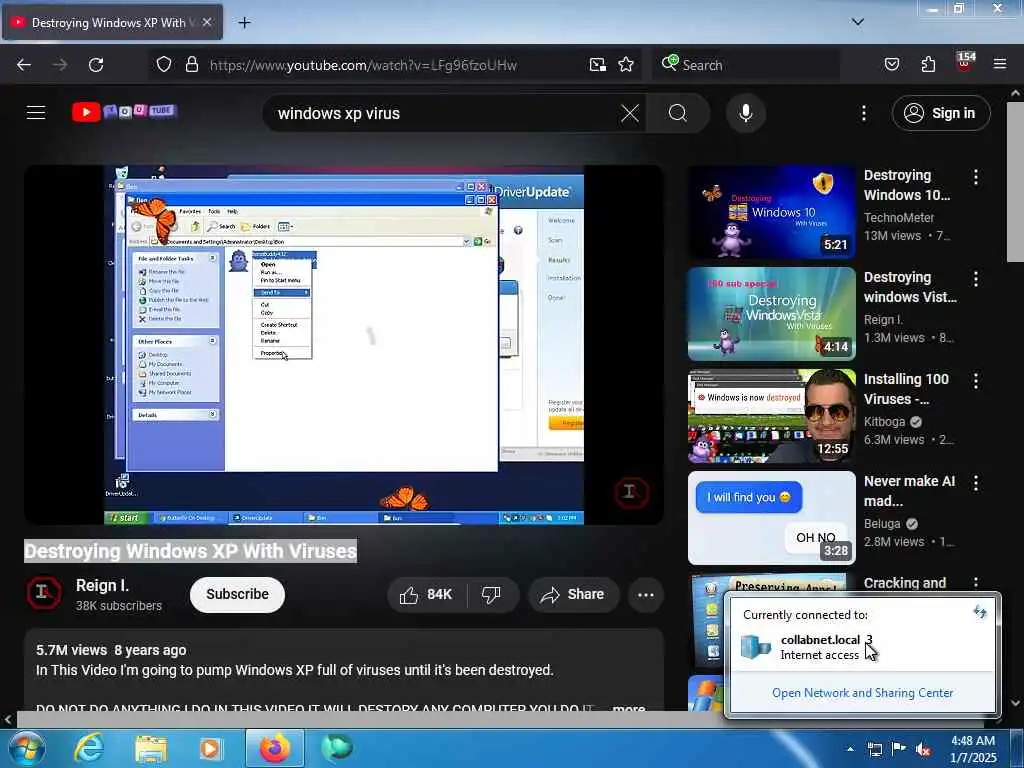Image resolution: width=1024 pixels, height=768 pixels.
Task: Open Windows Media Player taskbar icon
Action: 211,749
